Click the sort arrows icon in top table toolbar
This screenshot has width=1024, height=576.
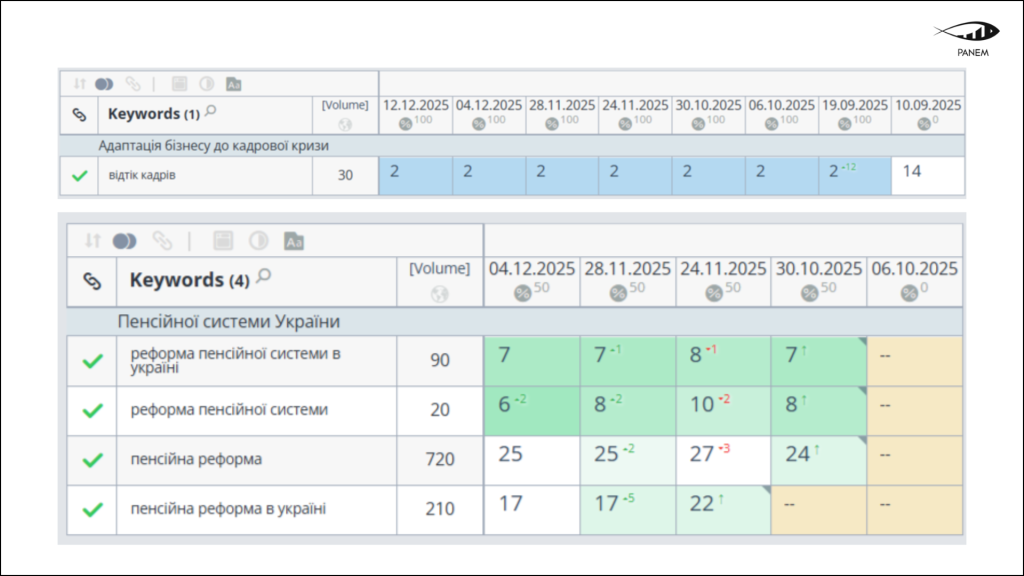(82, 84)
